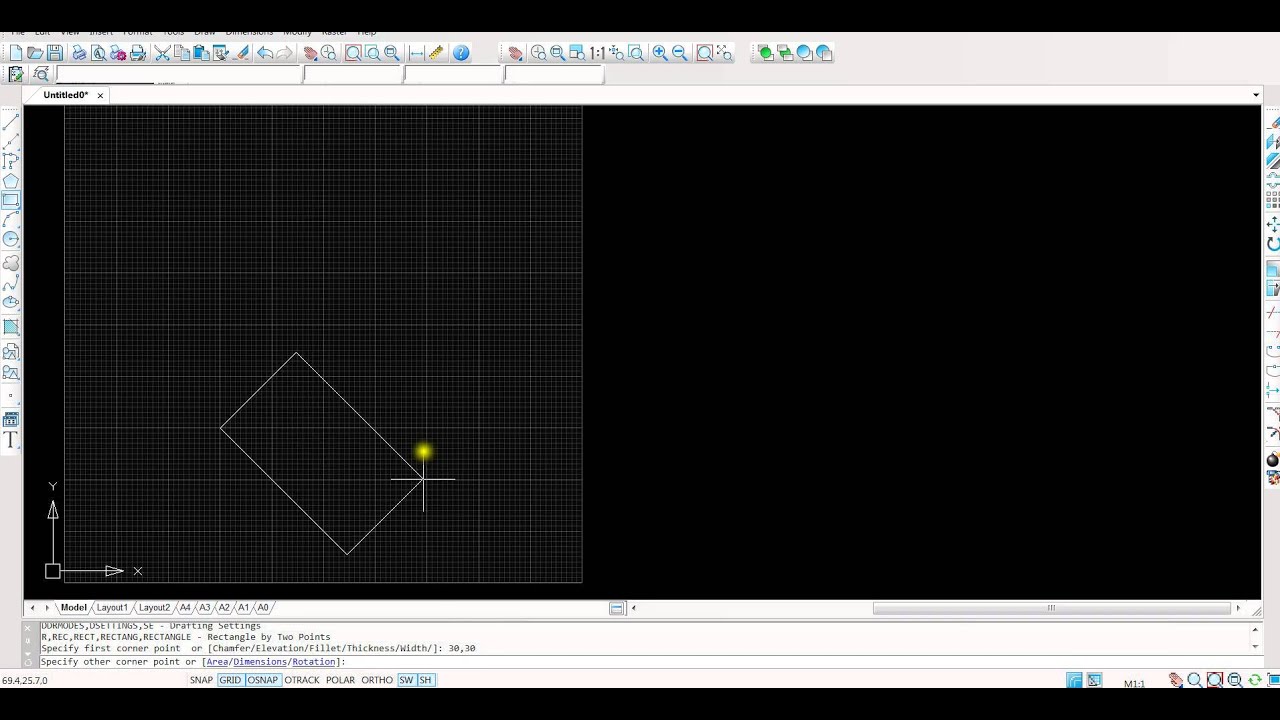The image size is (1280, 720).
Task: Click the M1:1 scale indicator
Action: click(1134, 684)
